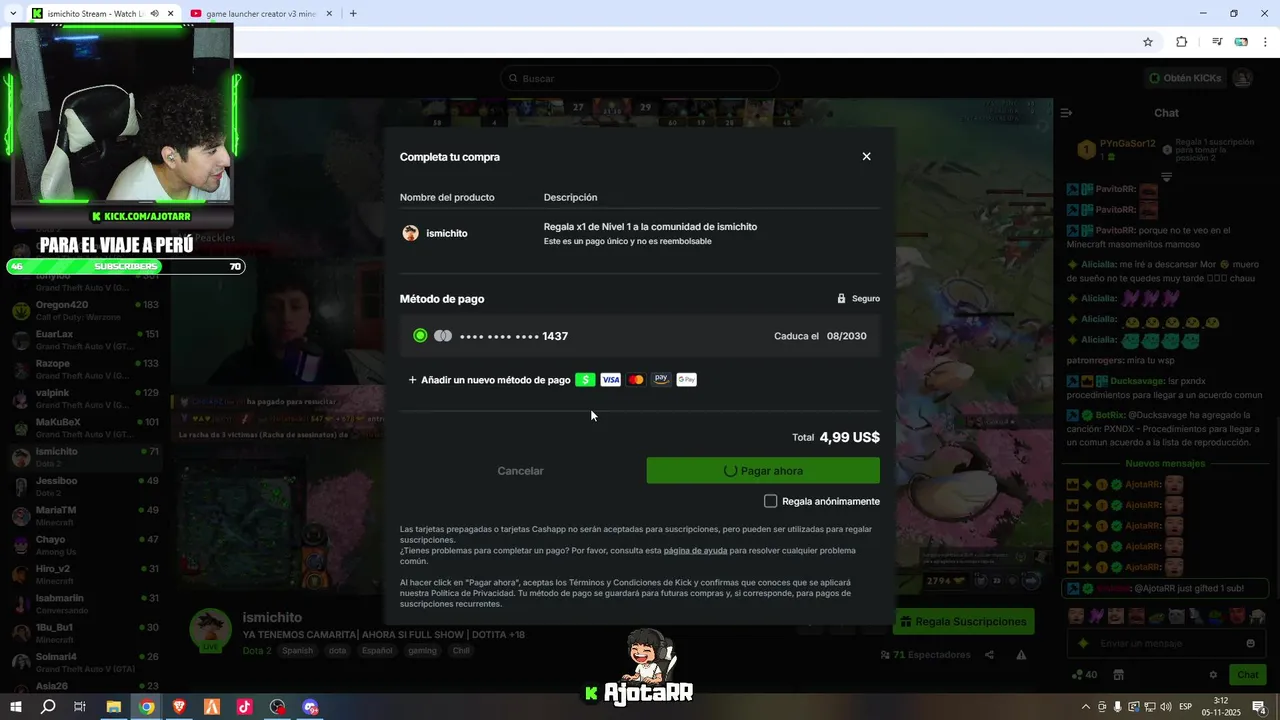Image resolution: width=1280 pixels, height=720 pixels.
Task: Open EuarLax channel in sidebar
Action: 85,339
